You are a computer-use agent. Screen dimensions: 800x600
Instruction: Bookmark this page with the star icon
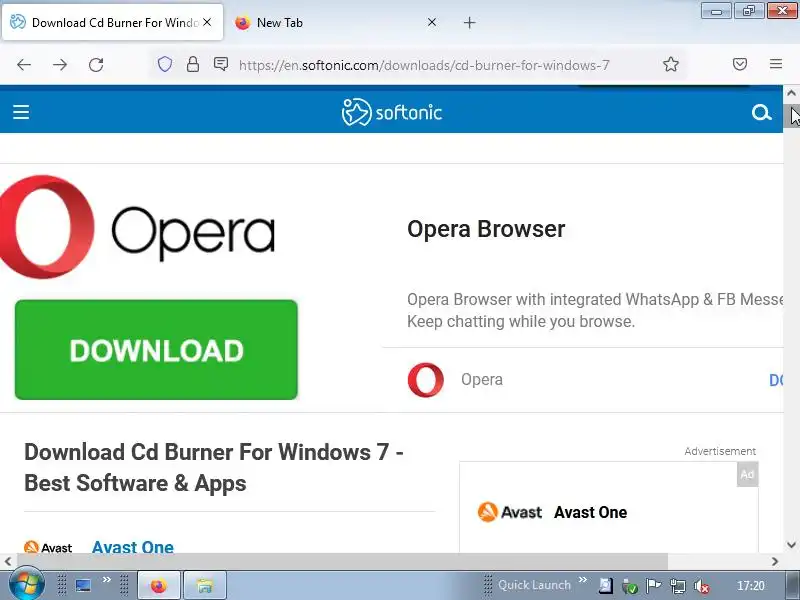tap(670, 64)
